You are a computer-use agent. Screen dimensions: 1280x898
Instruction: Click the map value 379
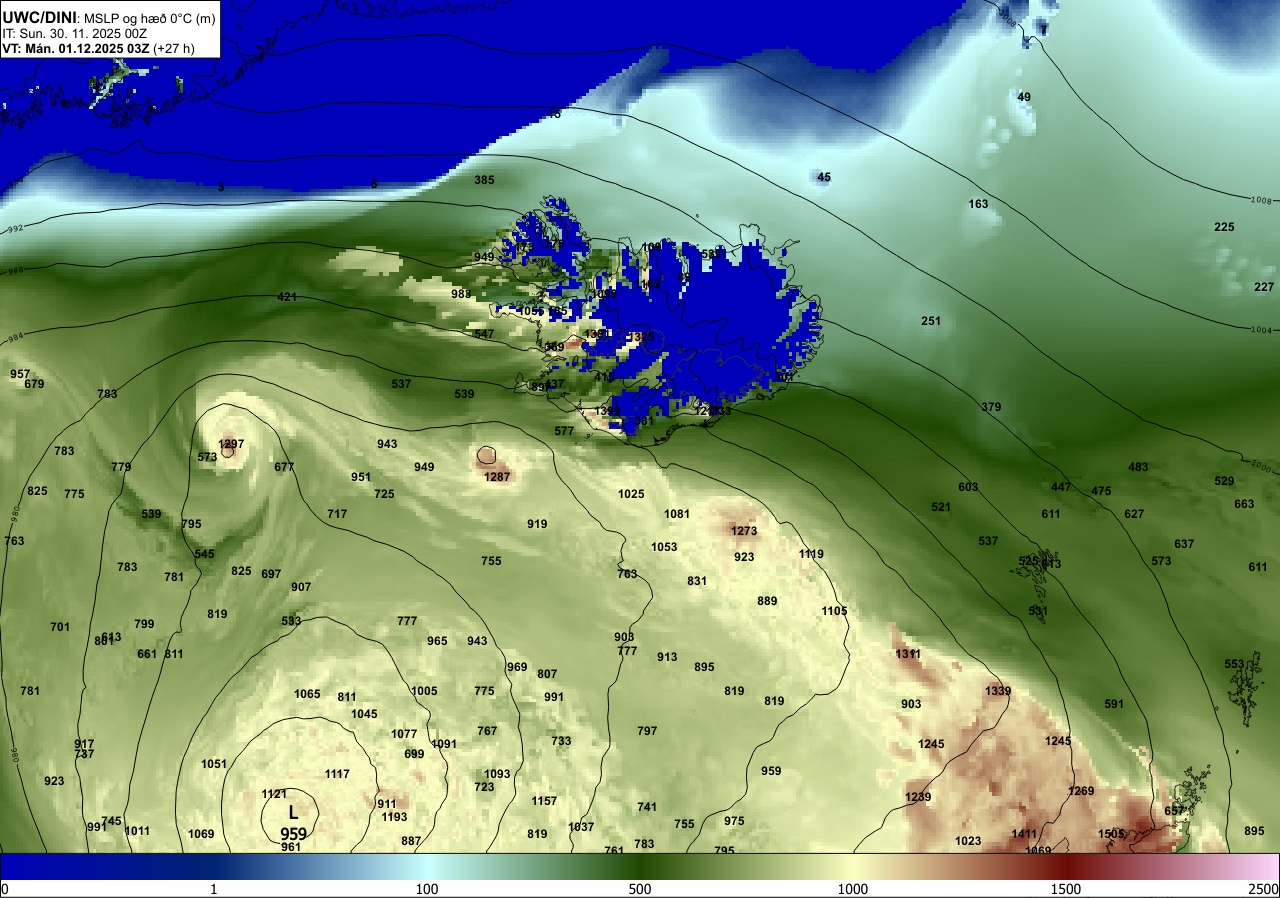991,407
